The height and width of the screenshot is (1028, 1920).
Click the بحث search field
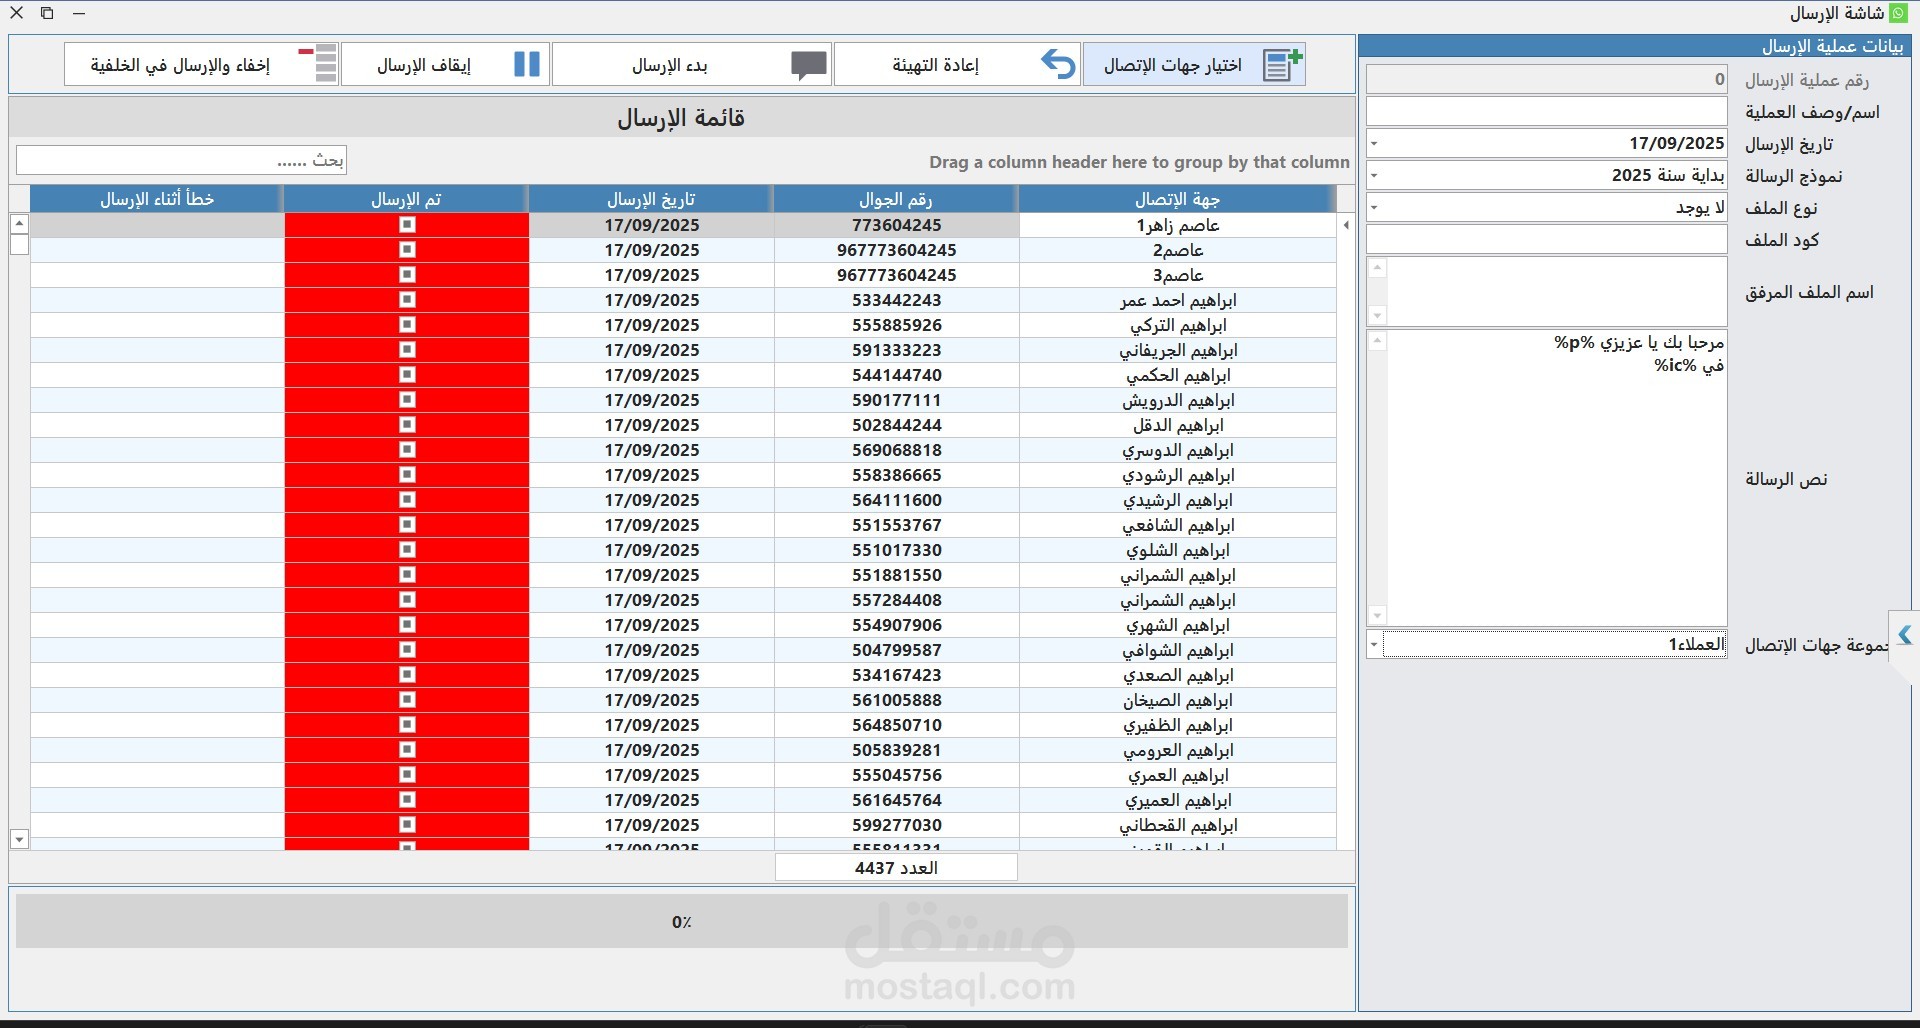tap(181, 160)
